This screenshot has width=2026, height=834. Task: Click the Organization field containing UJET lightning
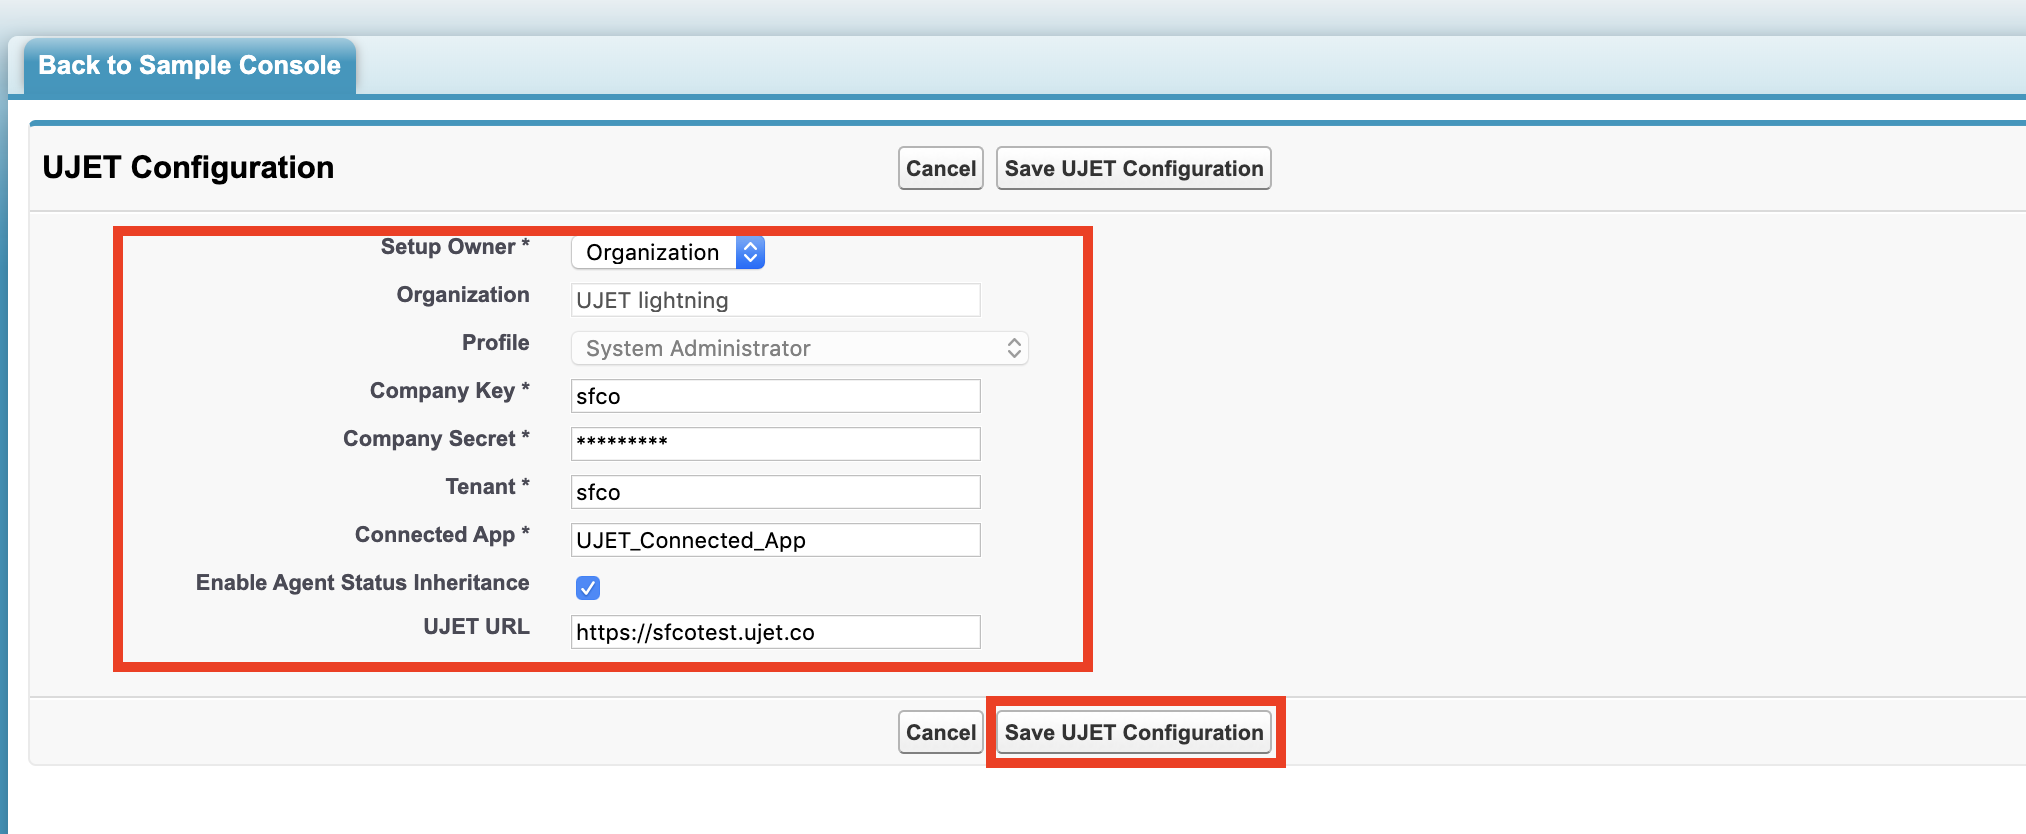click(775, 301)
